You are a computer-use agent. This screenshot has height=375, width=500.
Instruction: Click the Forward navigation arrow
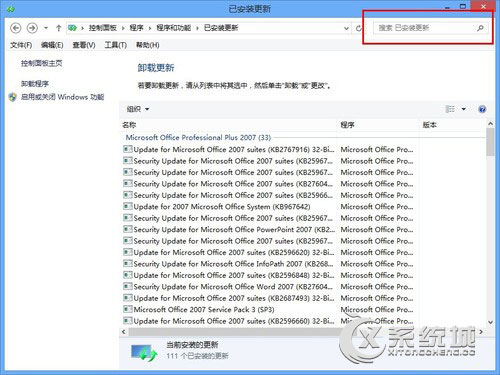pos(32,28)
